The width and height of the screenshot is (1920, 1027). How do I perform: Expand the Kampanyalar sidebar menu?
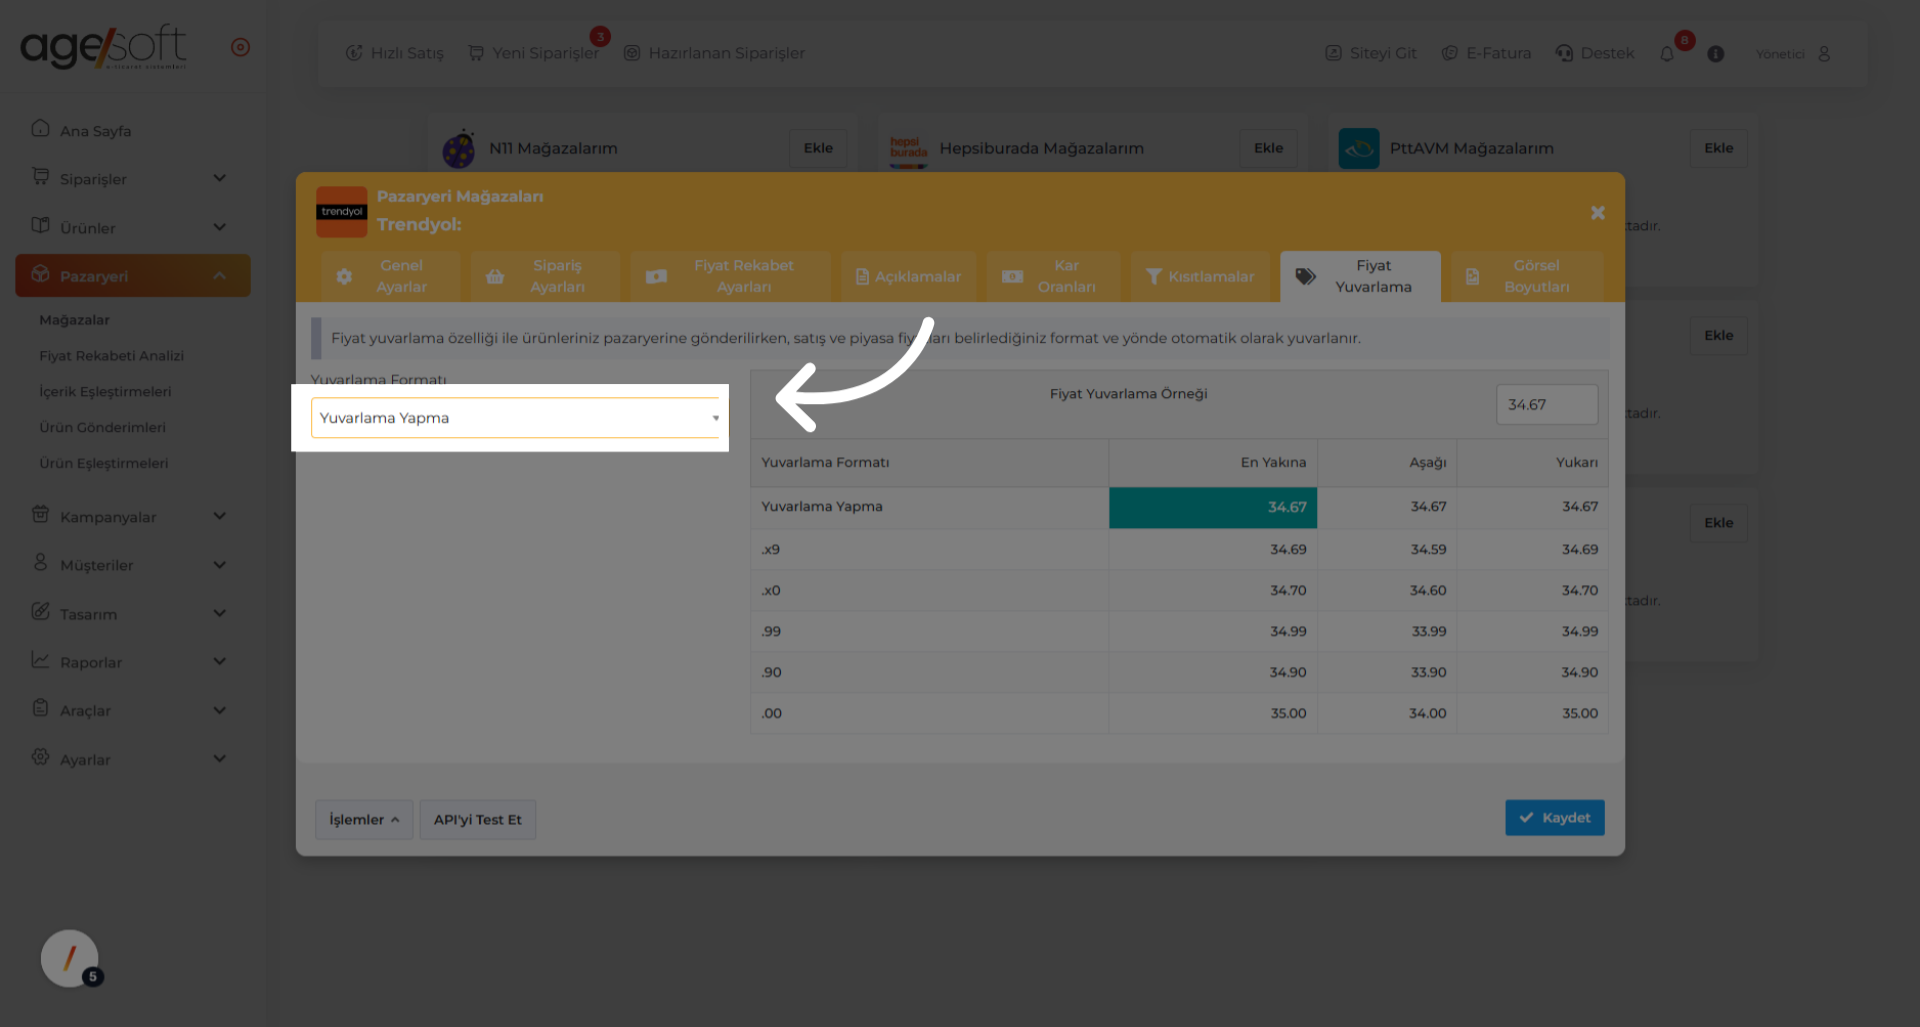coord(132,516)
